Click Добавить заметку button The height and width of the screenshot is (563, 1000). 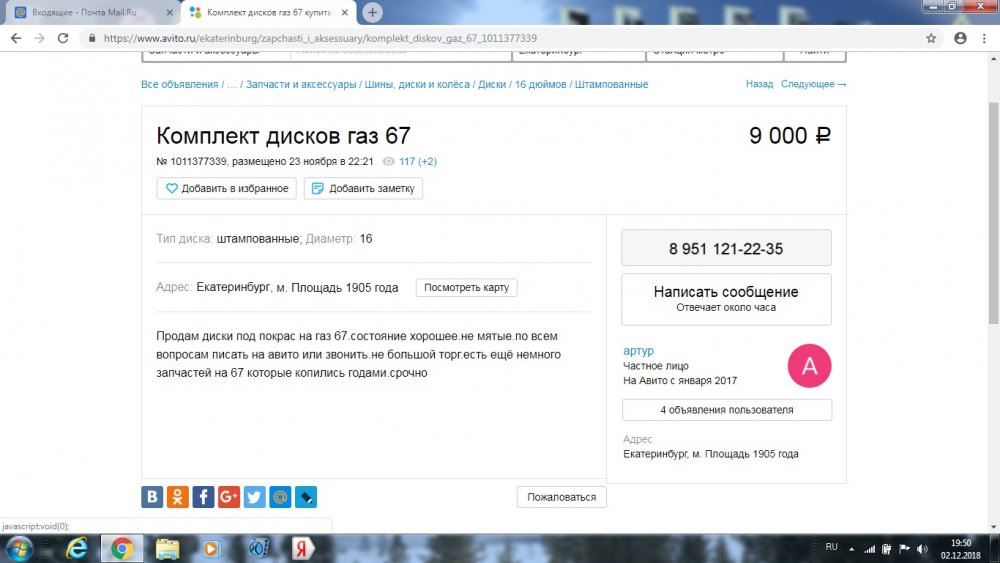(363, 188)
